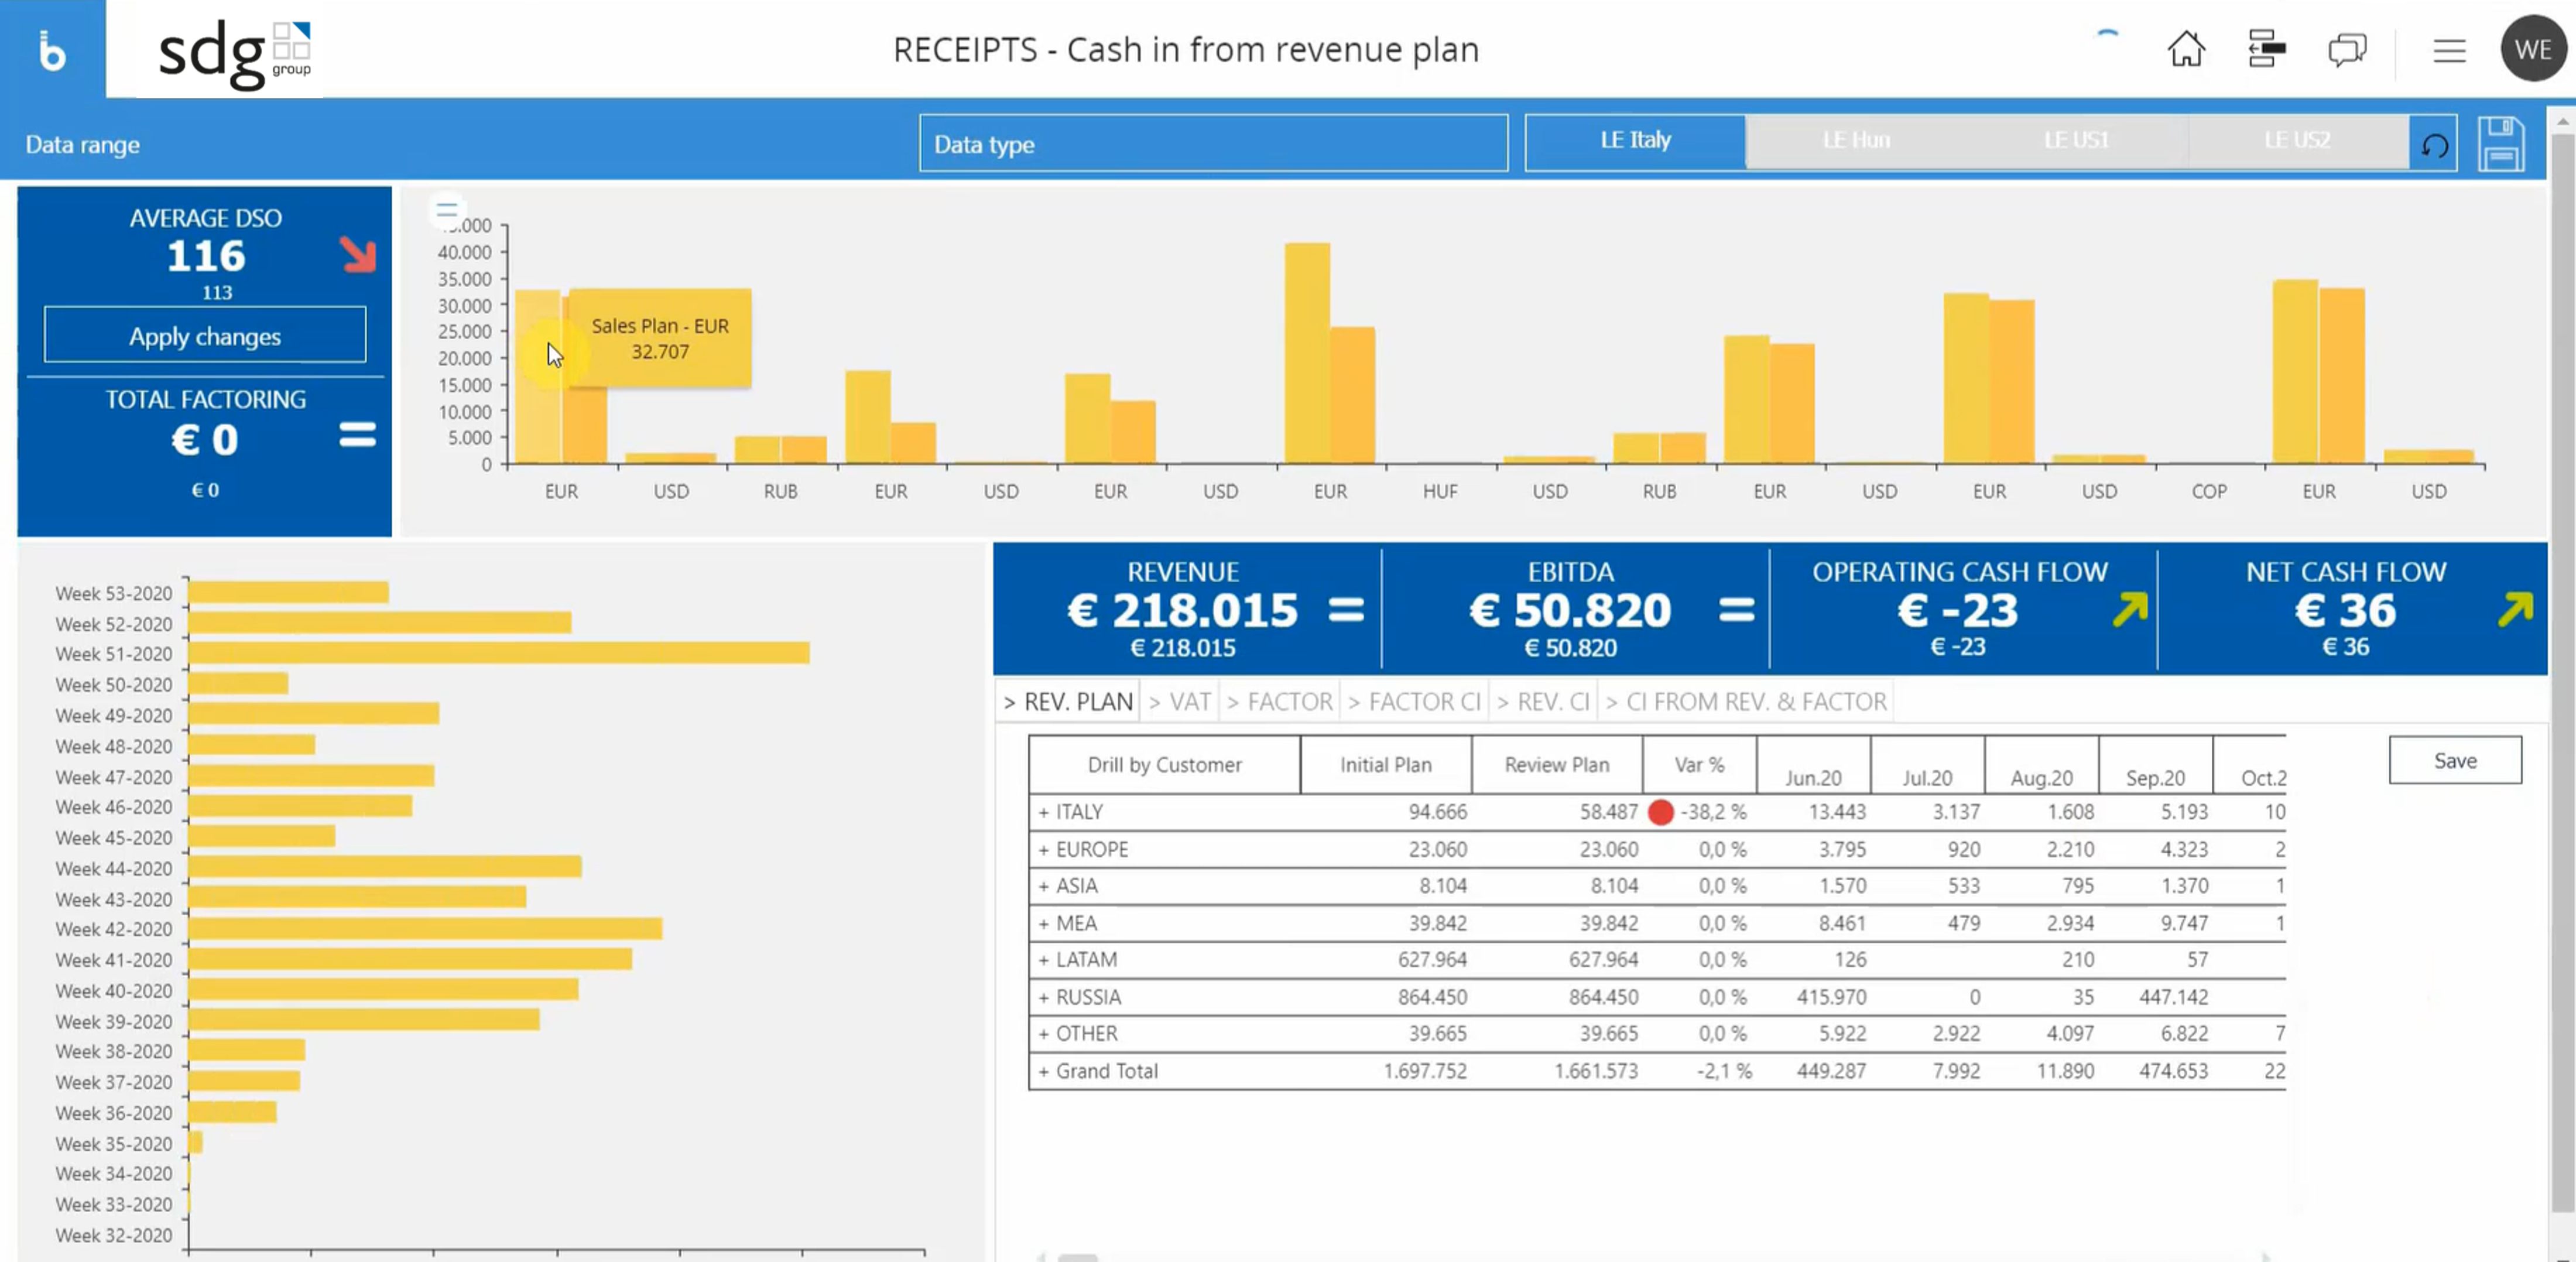Viewport: 2576px width, 1262px height.
Task: Open the Data type dropdown
Action: [1213, 143]
